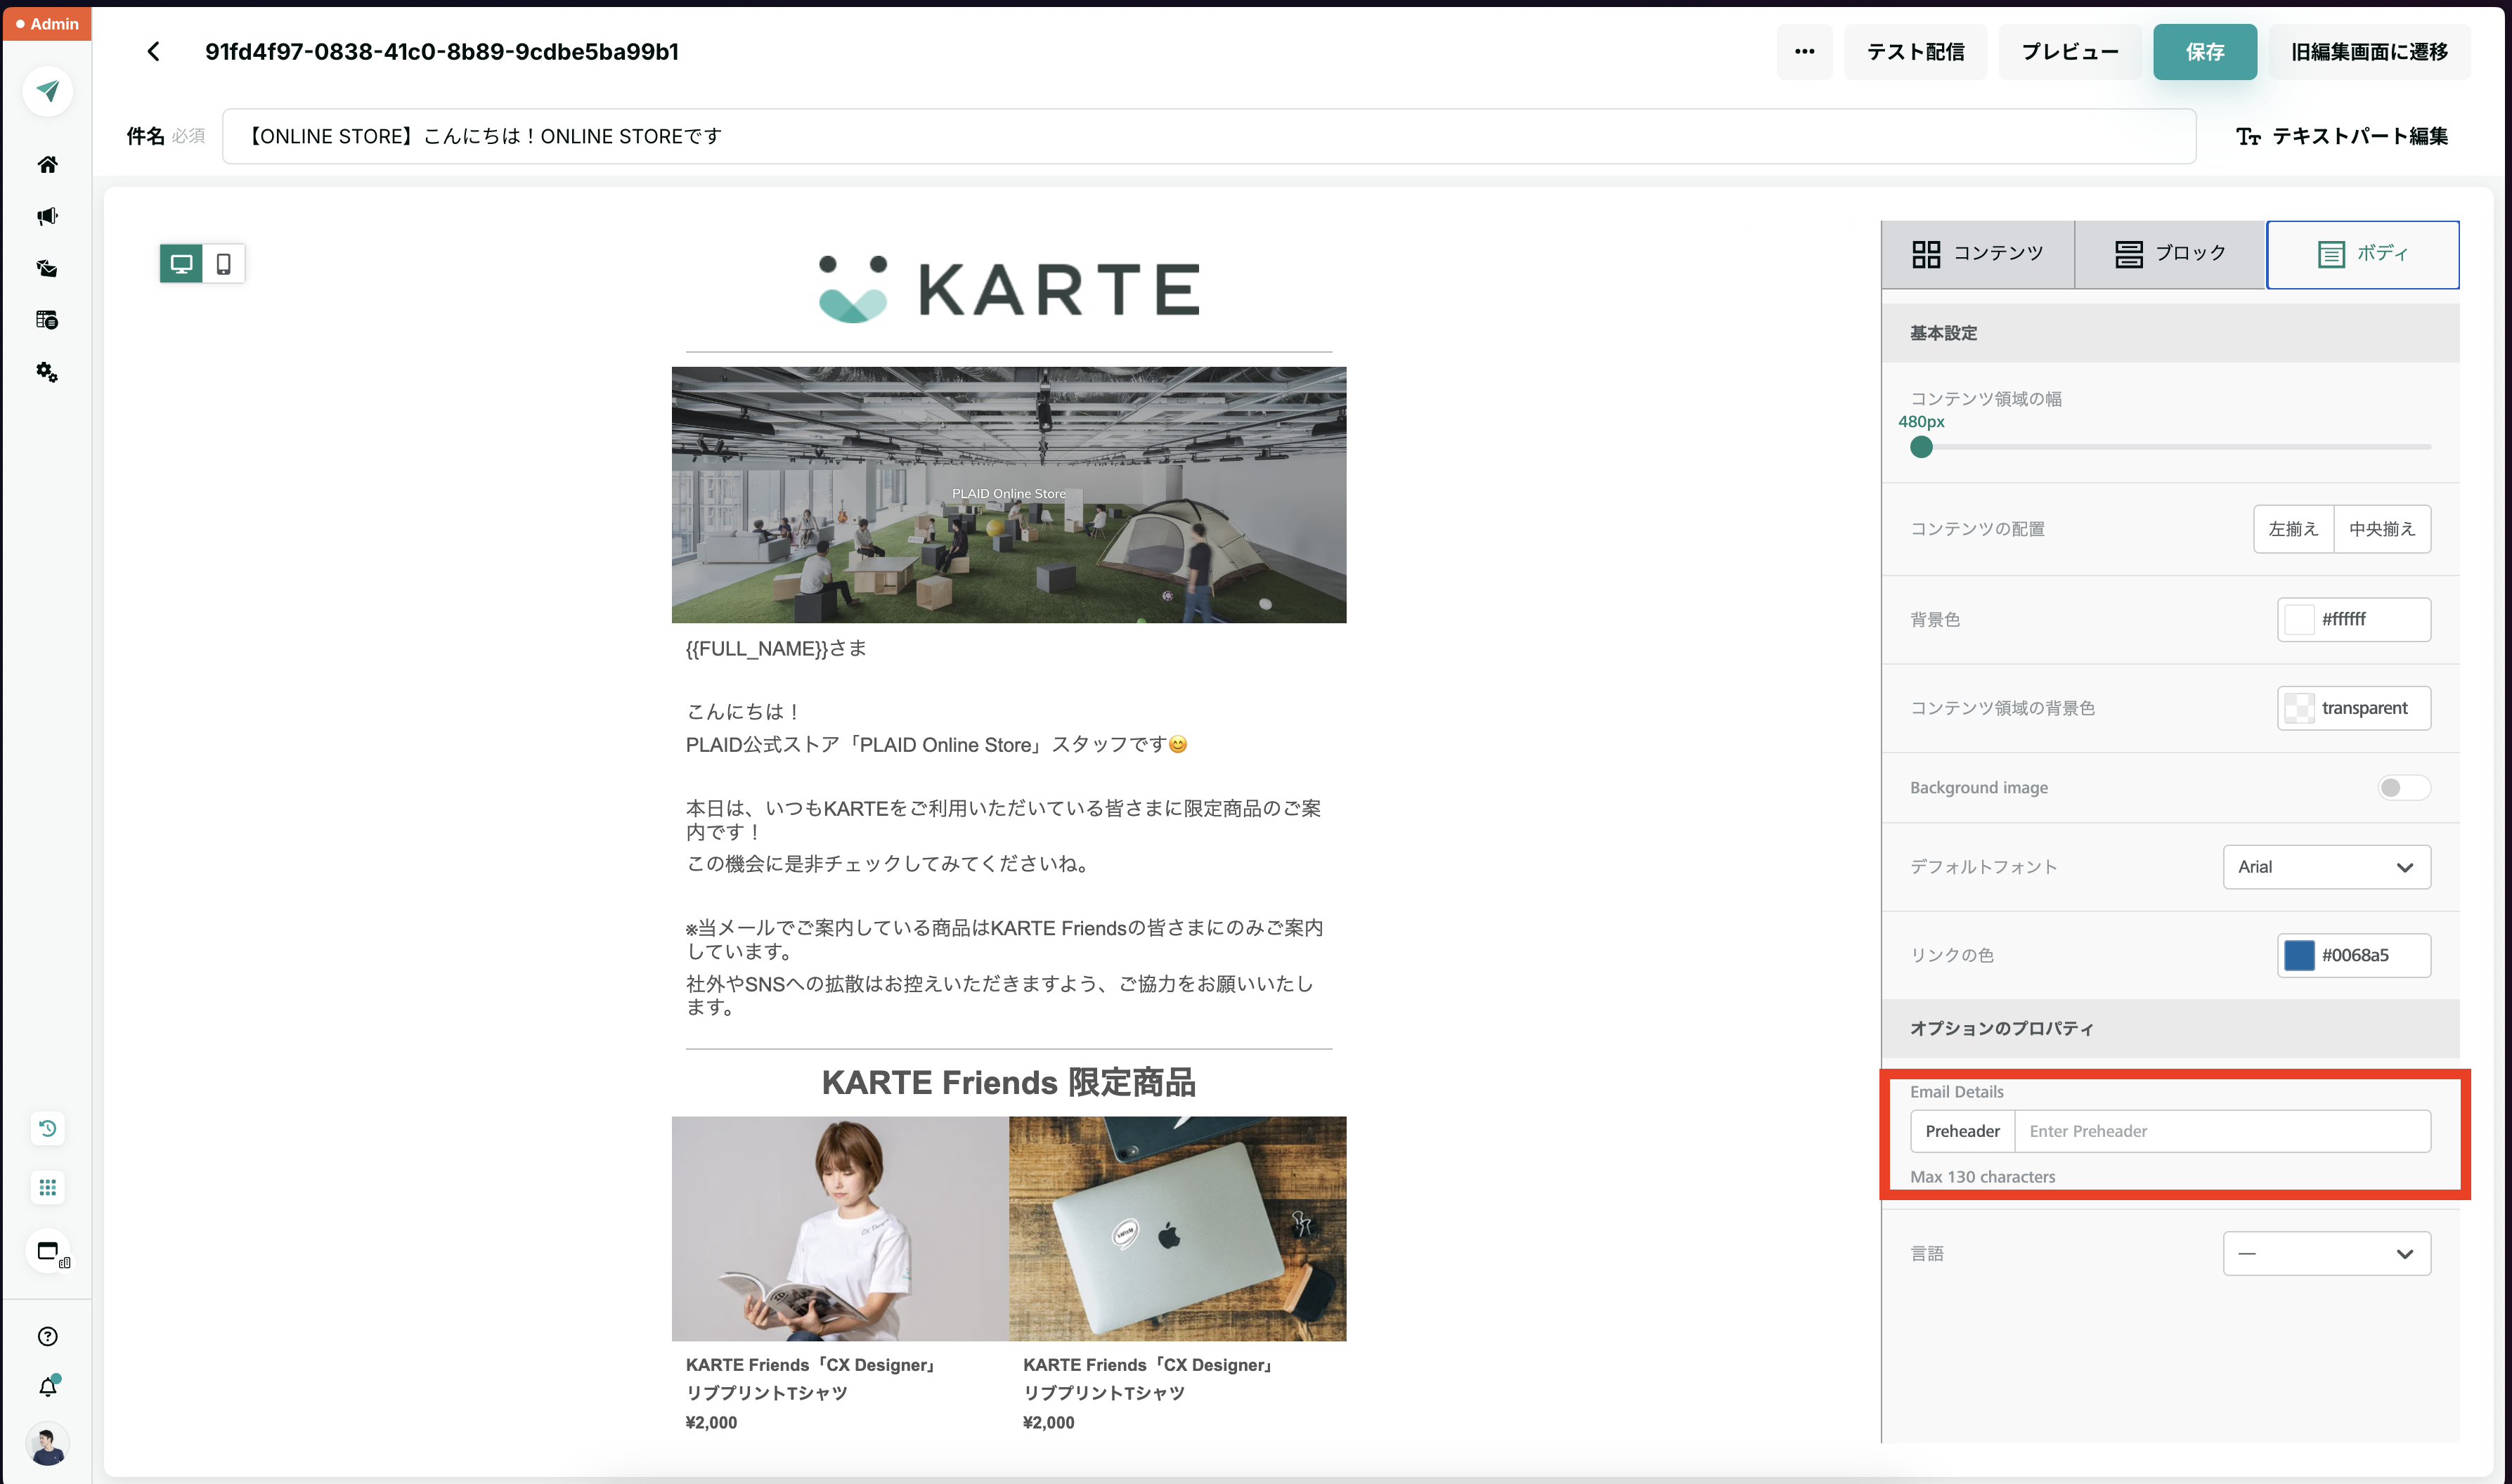The width and height of the screenshot is (2512, 1484).
Task: Select 中央揃え content alignment
Action: (2382, 529)
